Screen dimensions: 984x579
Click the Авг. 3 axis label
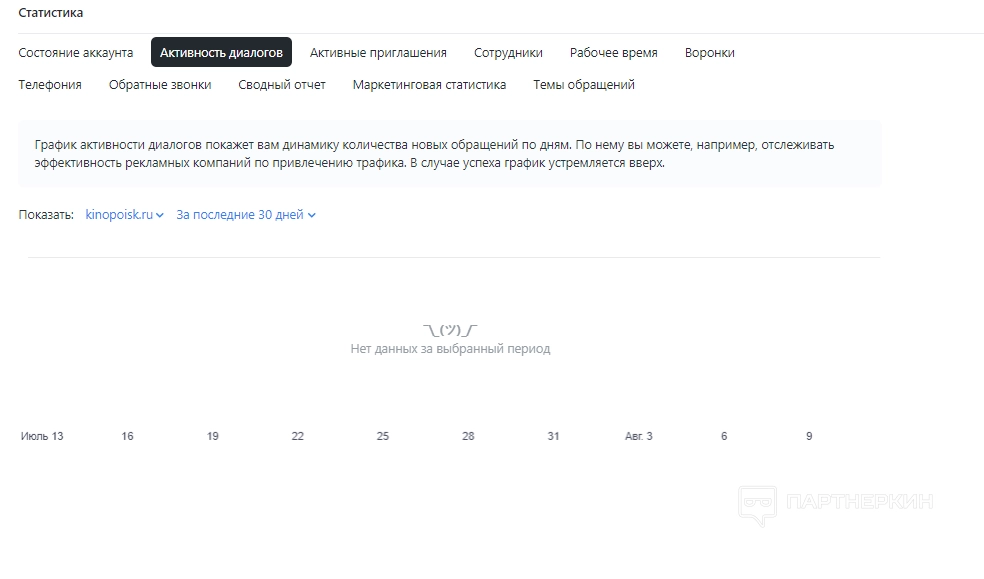[x=639, y=436]
